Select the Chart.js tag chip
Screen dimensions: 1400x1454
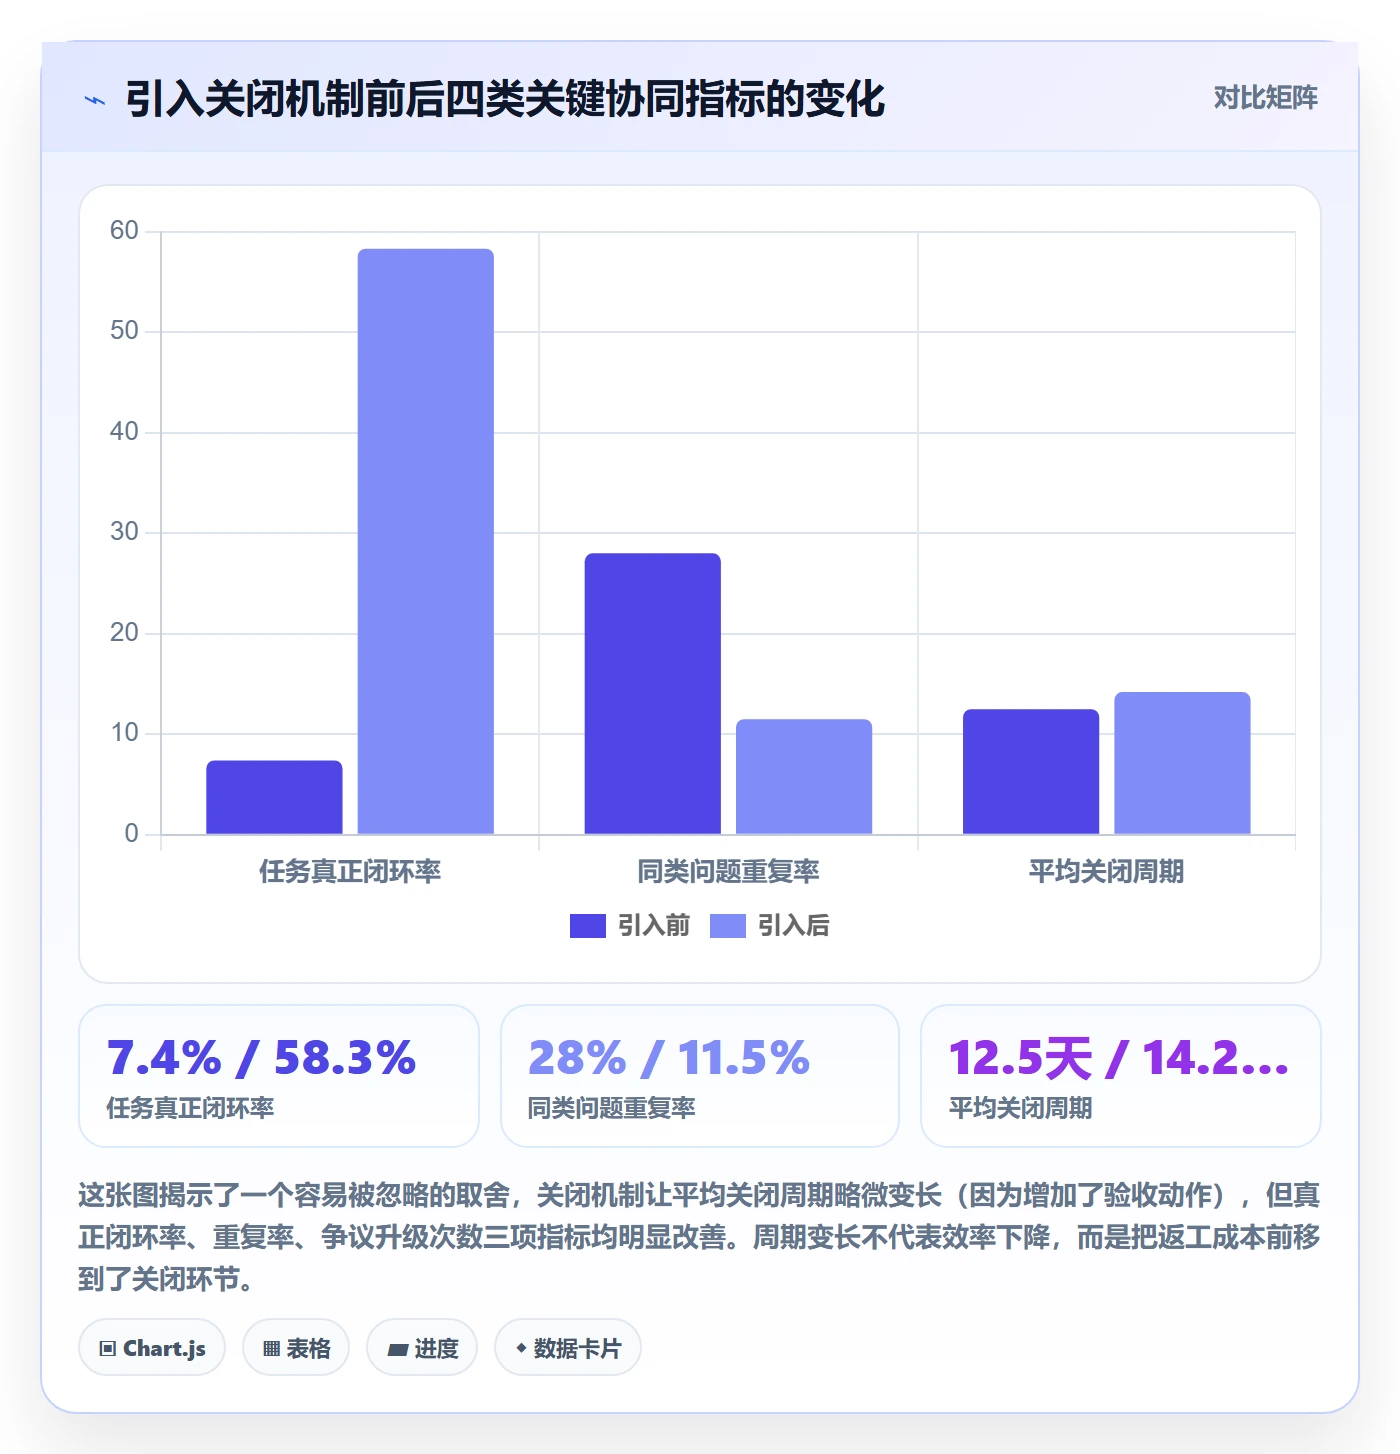point(152,1348)
